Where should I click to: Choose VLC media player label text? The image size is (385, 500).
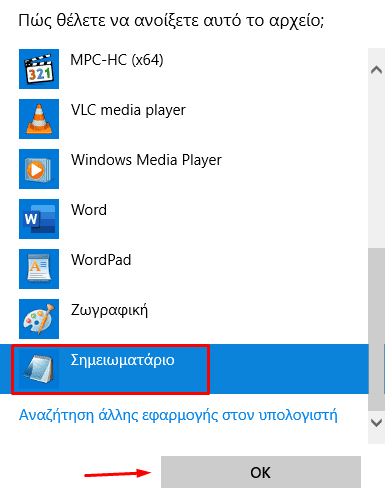tap(128, 110)
